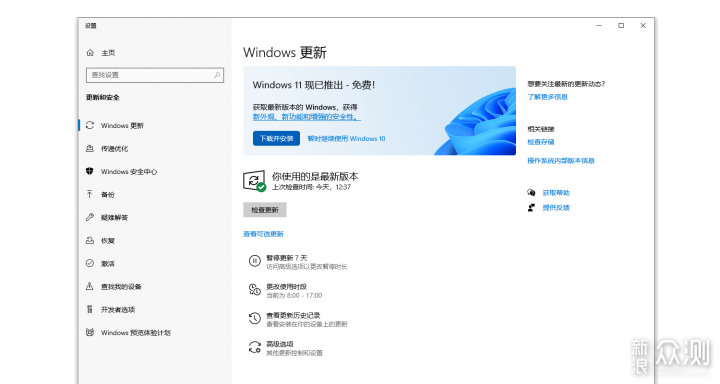Click the 查找我的设备 icon
The width and height of the screenshot is (720, 384).
[x=90, y=286]
